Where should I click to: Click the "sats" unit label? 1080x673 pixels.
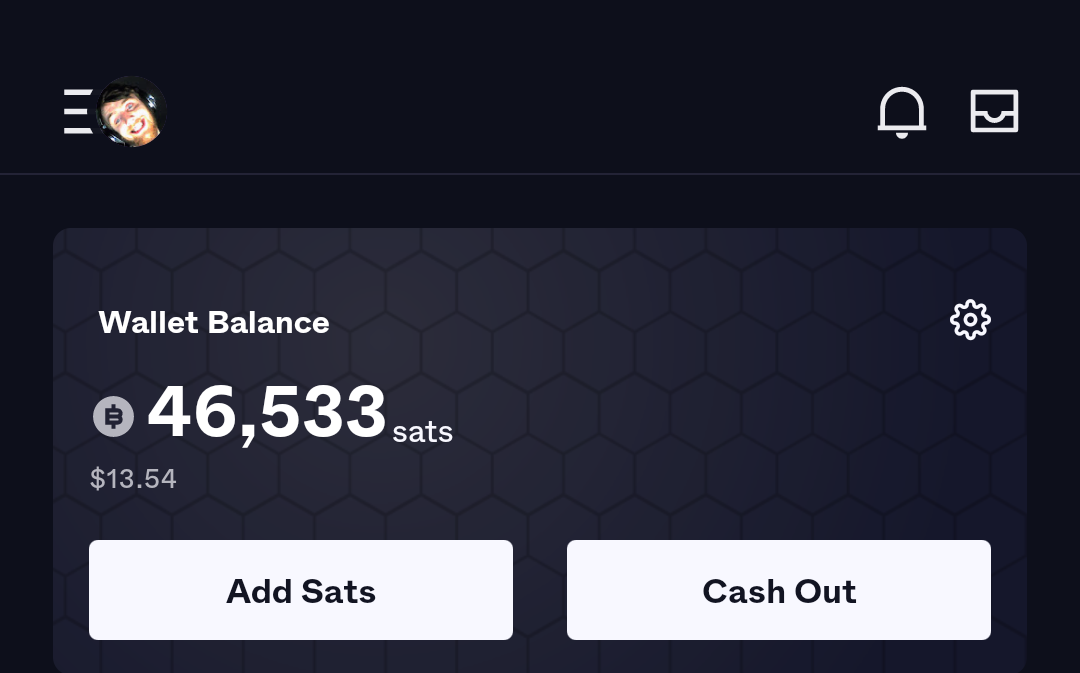pyautogui.click(x=422, y=432)
